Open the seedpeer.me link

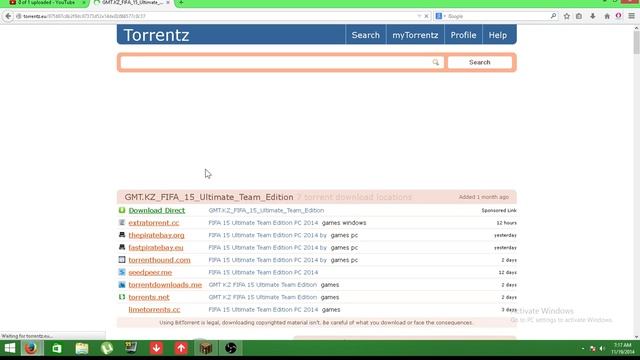coord(150,272)
